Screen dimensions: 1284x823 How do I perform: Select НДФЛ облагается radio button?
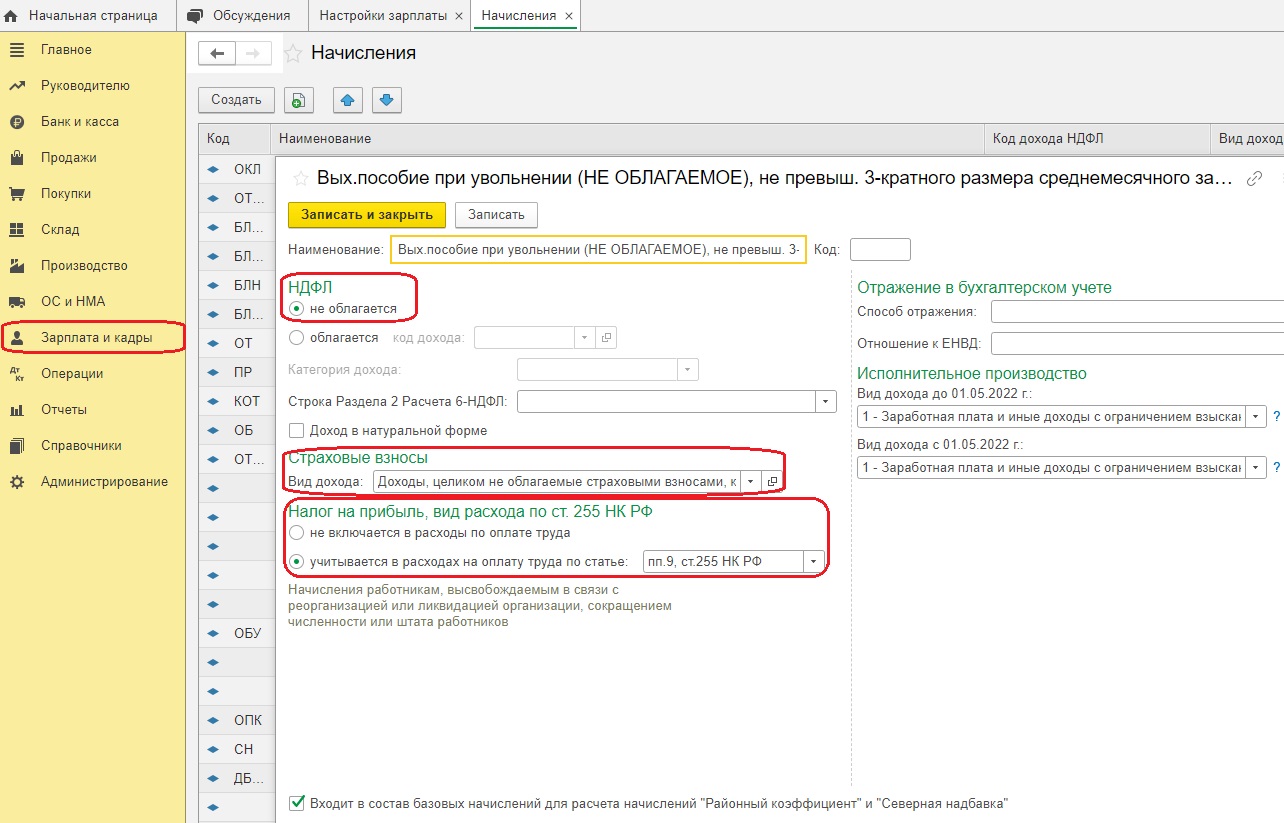click(296, 338)
